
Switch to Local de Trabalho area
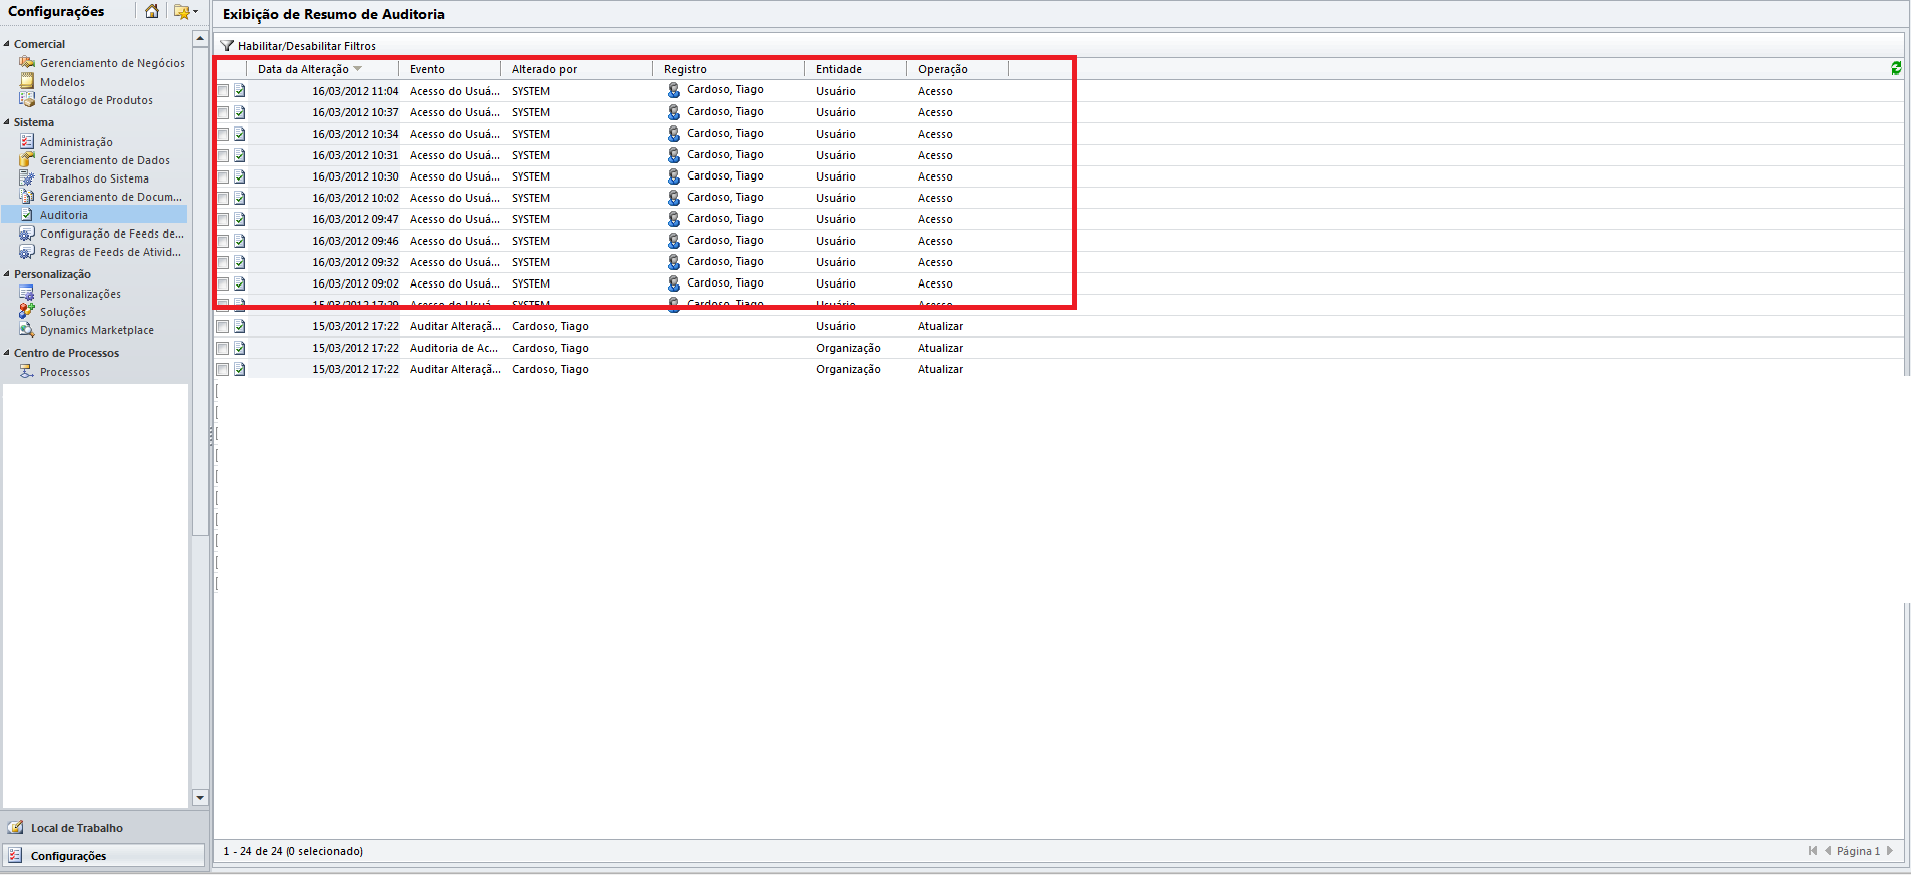pos(76,828)
